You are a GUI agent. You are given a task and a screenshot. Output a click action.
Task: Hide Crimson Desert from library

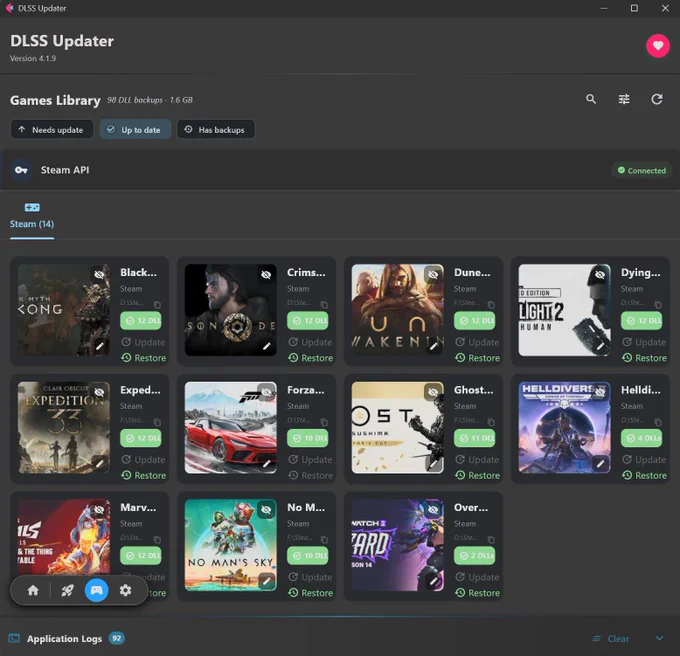(266, 274)
